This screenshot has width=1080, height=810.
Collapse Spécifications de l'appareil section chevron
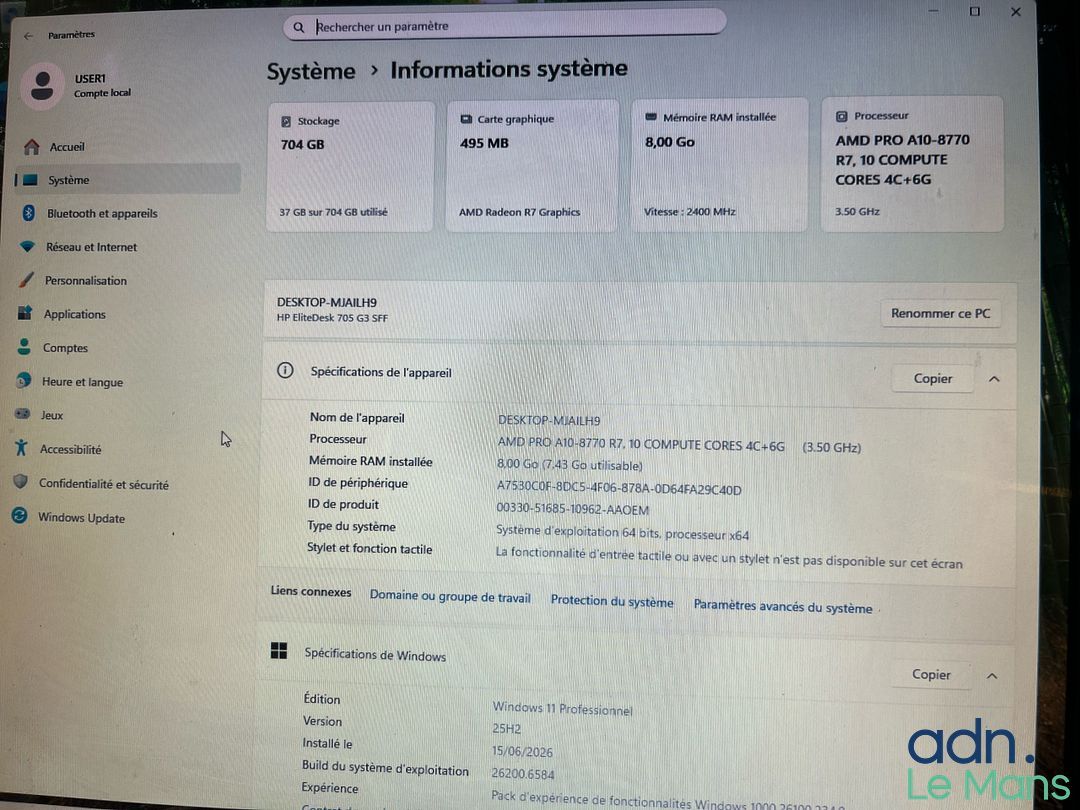tap(994, 379)
